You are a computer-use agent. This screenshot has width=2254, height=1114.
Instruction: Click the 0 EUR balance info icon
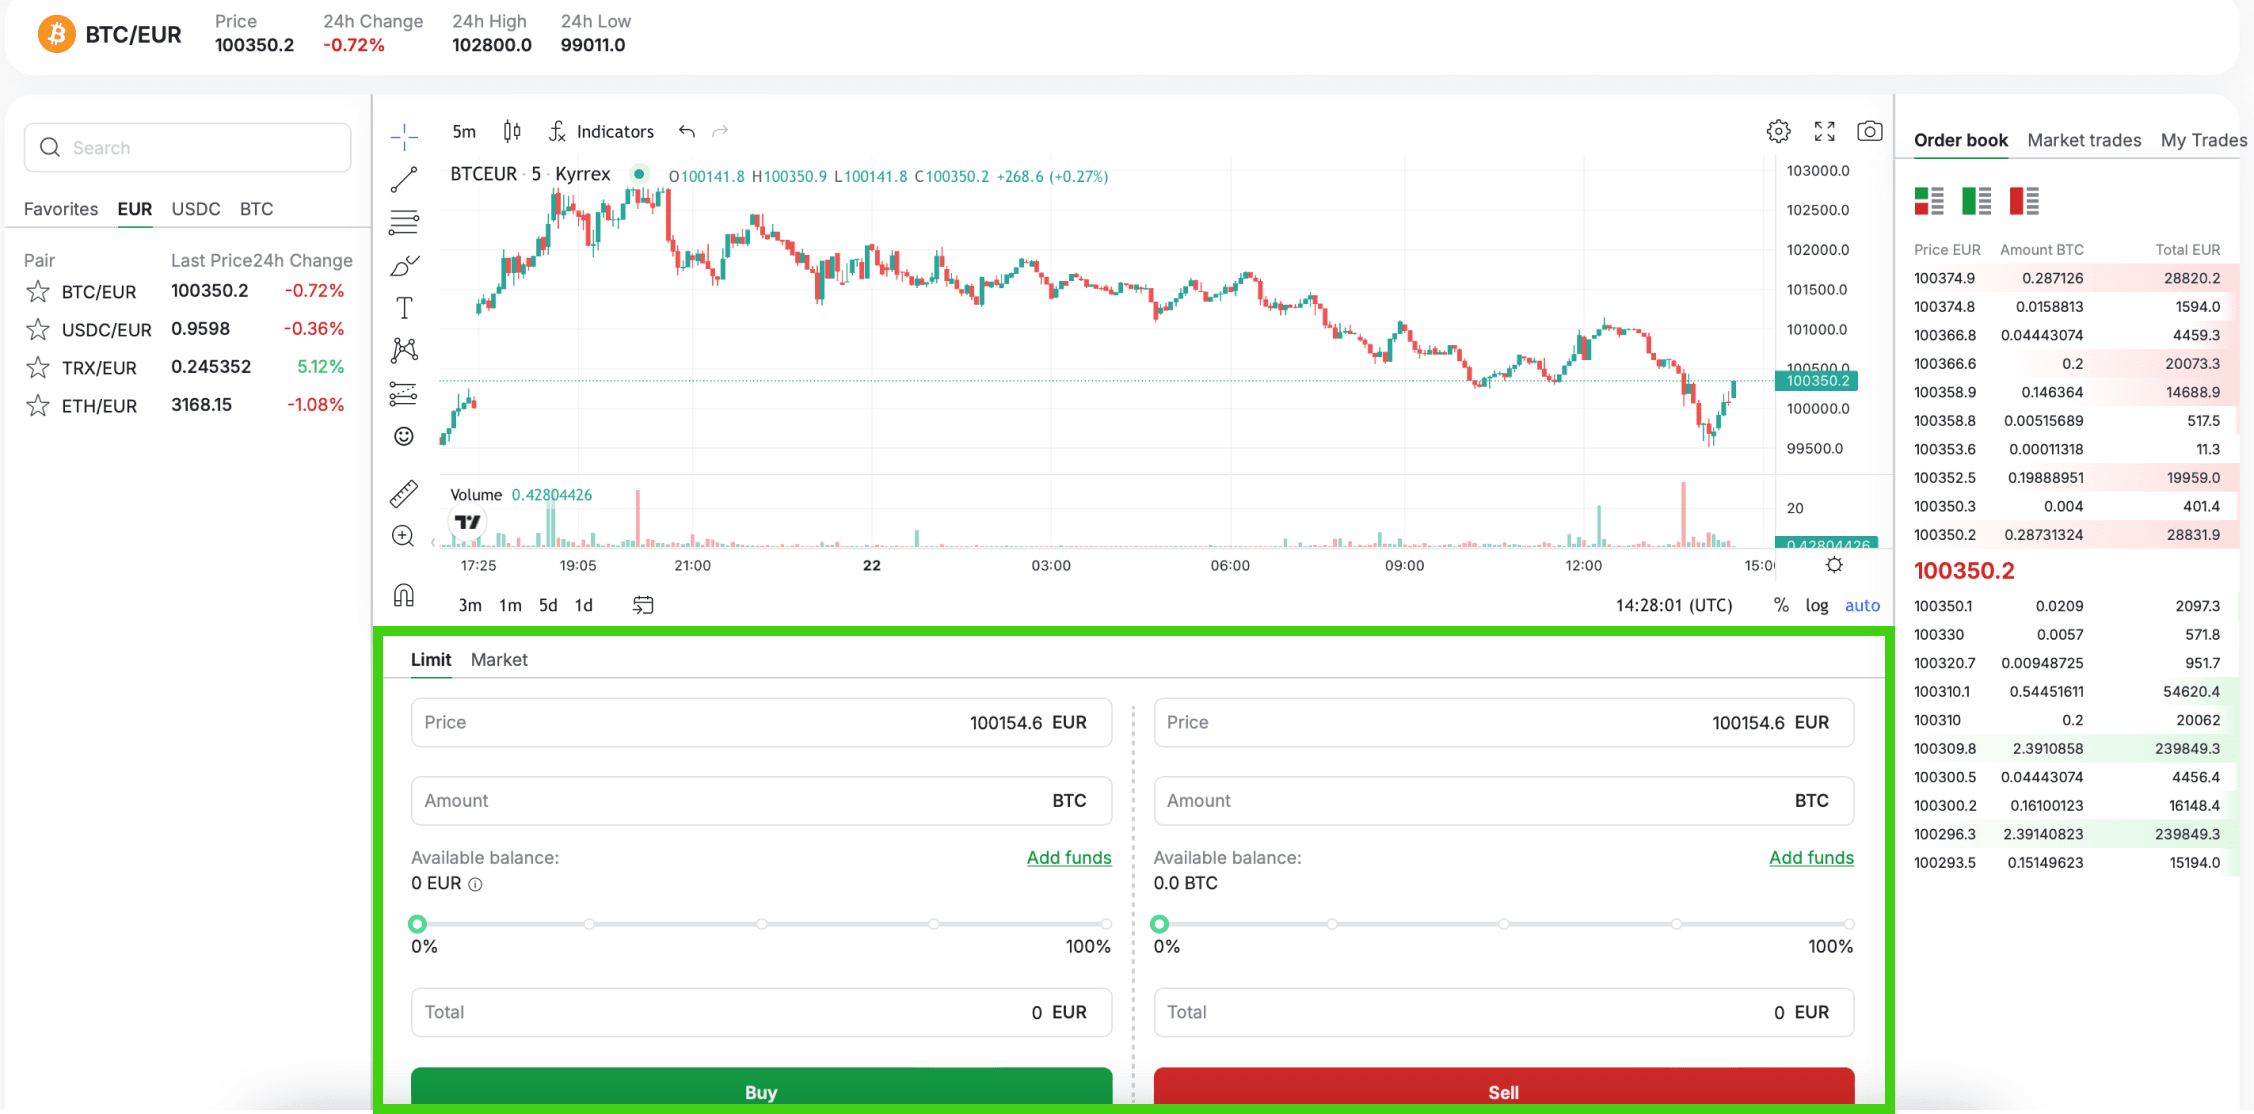pos(476,884)
